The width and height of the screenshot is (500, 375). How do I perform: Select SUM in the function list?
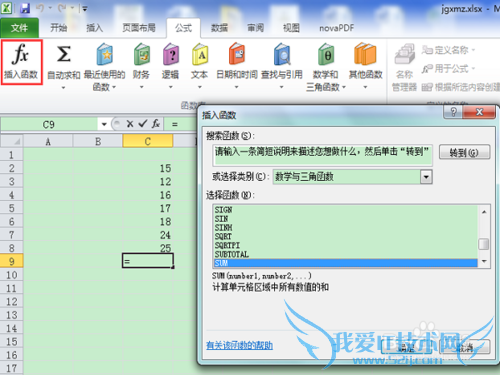(345, 263)
